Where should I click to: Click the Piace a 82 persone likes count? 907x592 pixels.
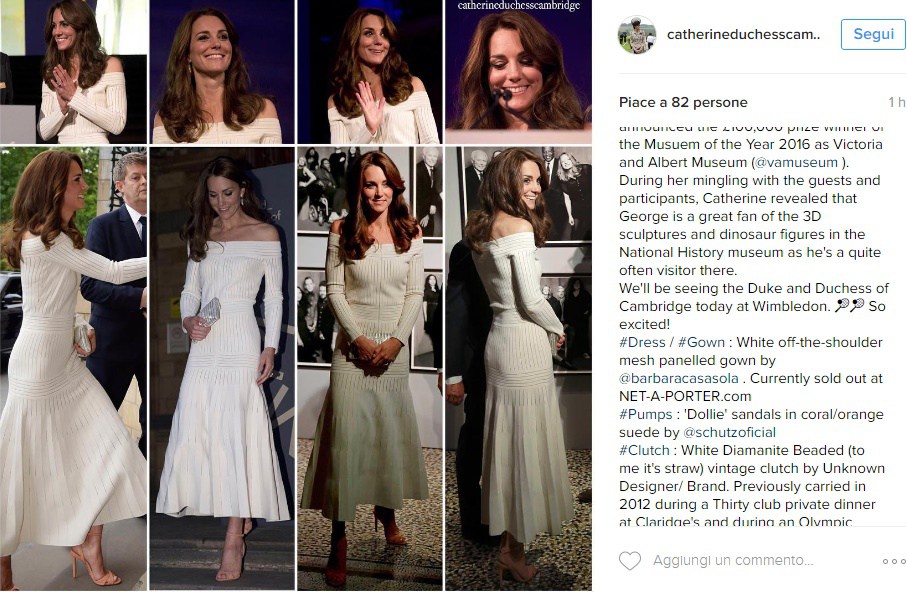[683, 102]
